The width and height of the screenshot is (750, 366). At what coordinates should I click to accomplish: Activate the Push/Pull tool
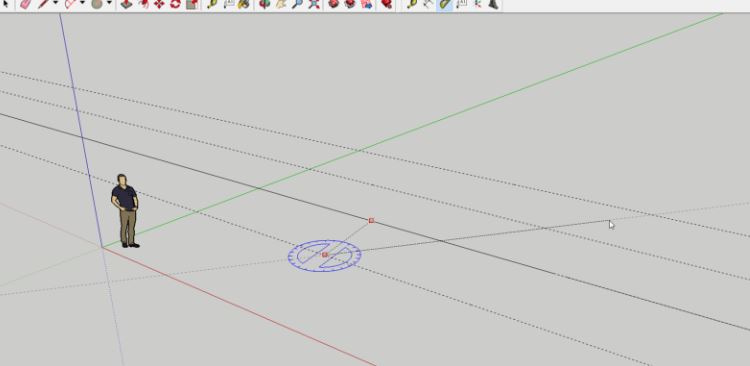pyautogui.click(x=126, y=5)
